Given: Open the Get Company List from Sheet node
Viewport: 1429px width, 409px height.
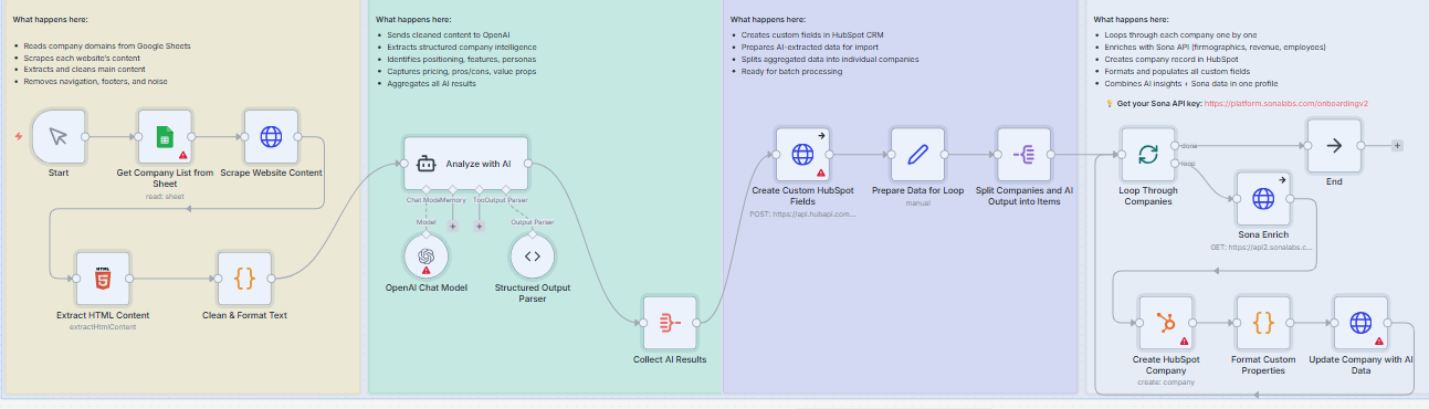Looking at the screenshot, I should [x=165, y=137].
